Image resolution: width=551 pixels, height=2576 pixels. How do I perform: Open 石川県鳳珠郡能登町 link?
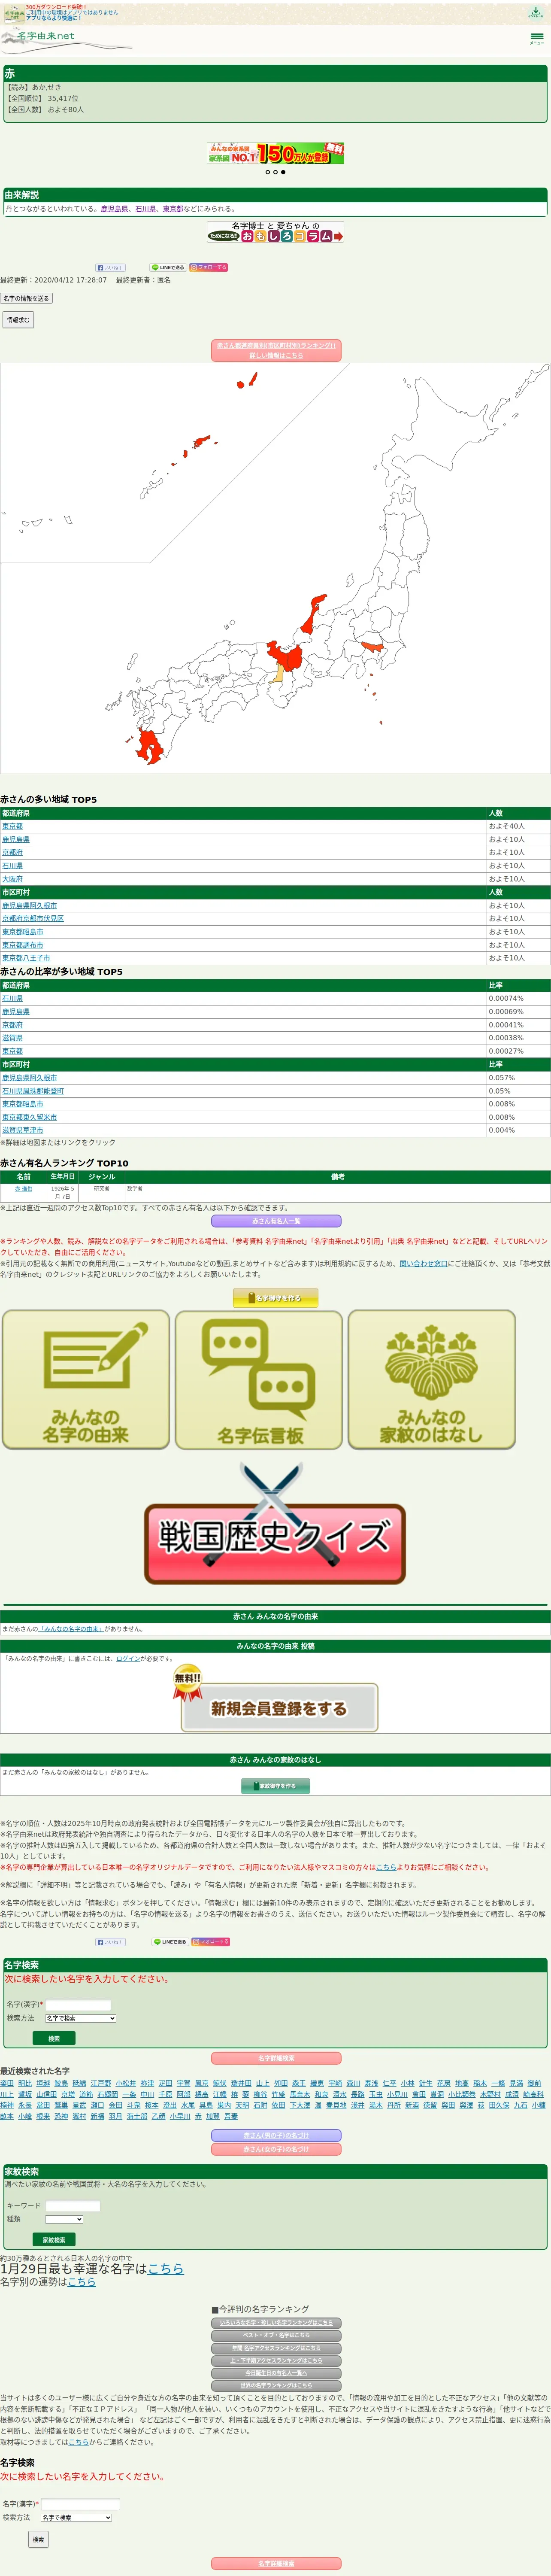pyautogui.click(x=33, y=1091)
